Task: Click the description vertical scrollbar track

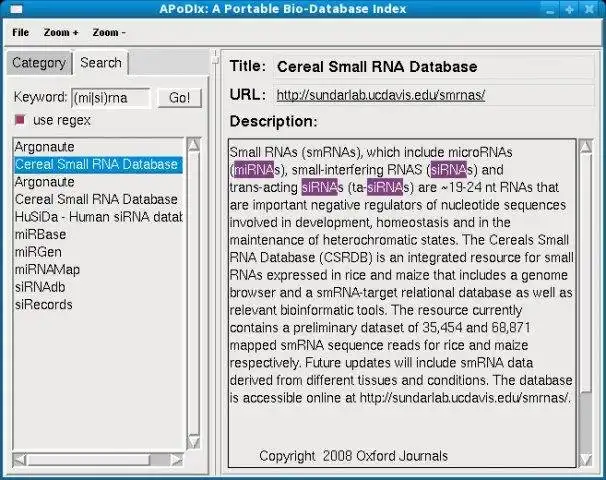Action: (586, 422)
